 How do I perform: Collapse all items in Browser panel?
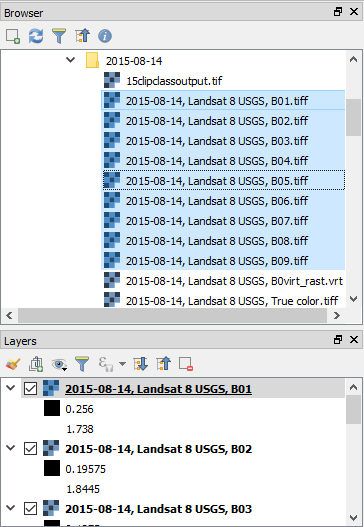point(82,36)
